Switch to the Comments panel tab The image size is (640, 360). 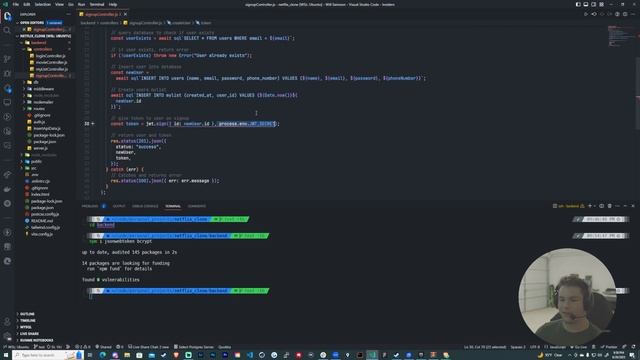(x=197, y=206)
